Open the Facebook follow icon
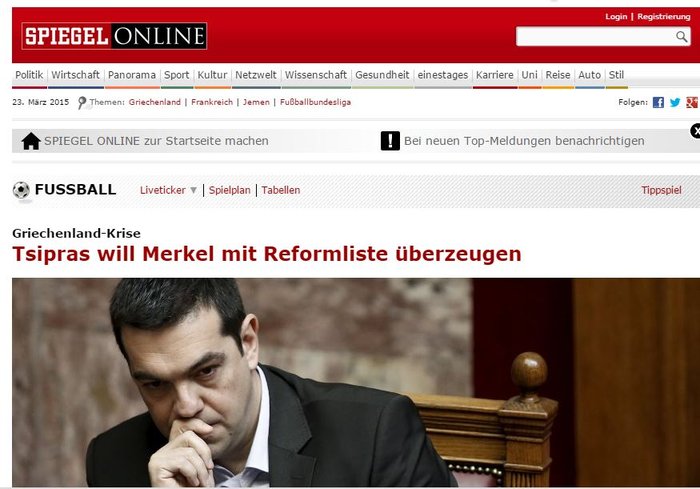Screen dimensions: 700x489 click(658, 102)
